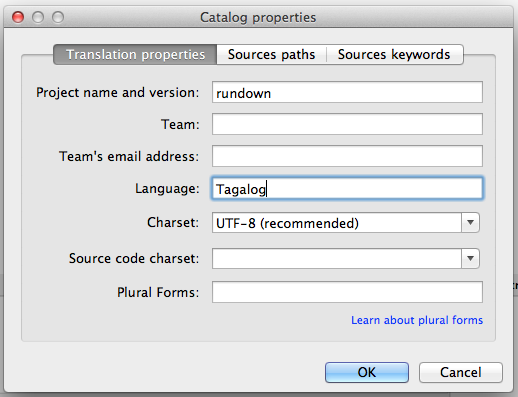
Task: Open the Sources paths tab
Action: click(271, 54)
